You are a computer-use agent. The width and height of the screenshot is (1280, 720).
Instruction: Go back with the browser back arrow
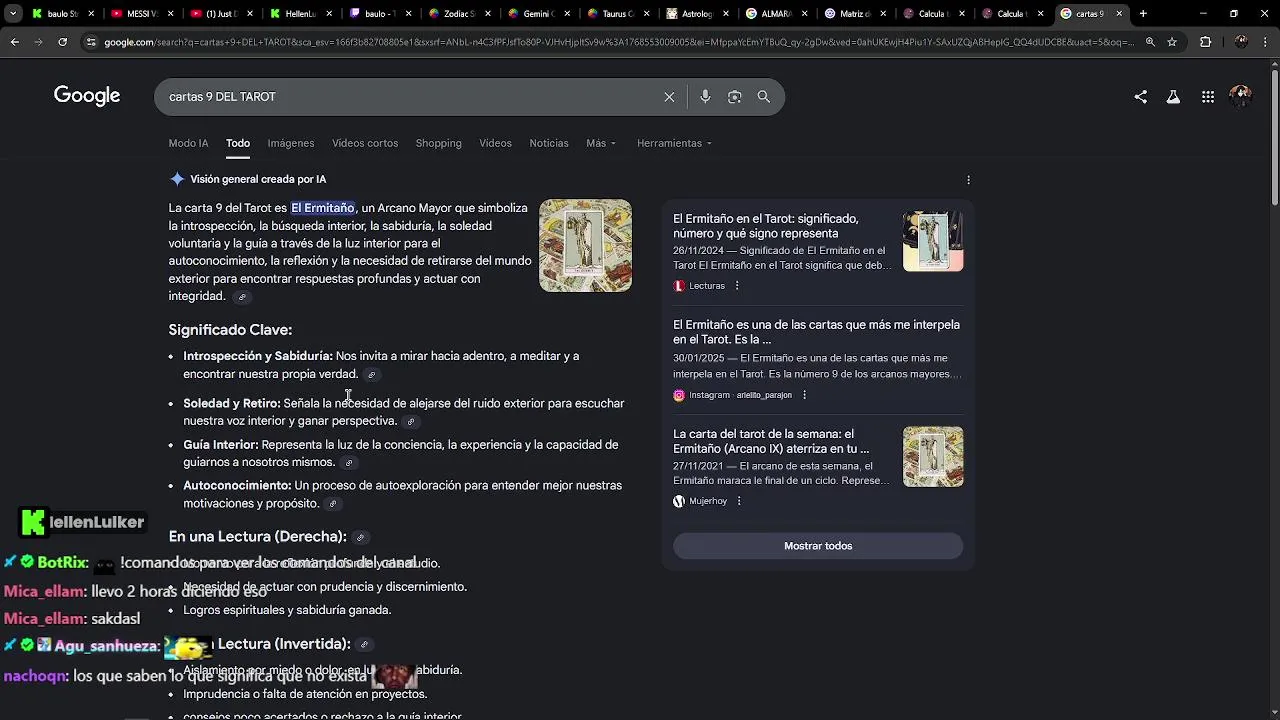click(x=14, y=42)
